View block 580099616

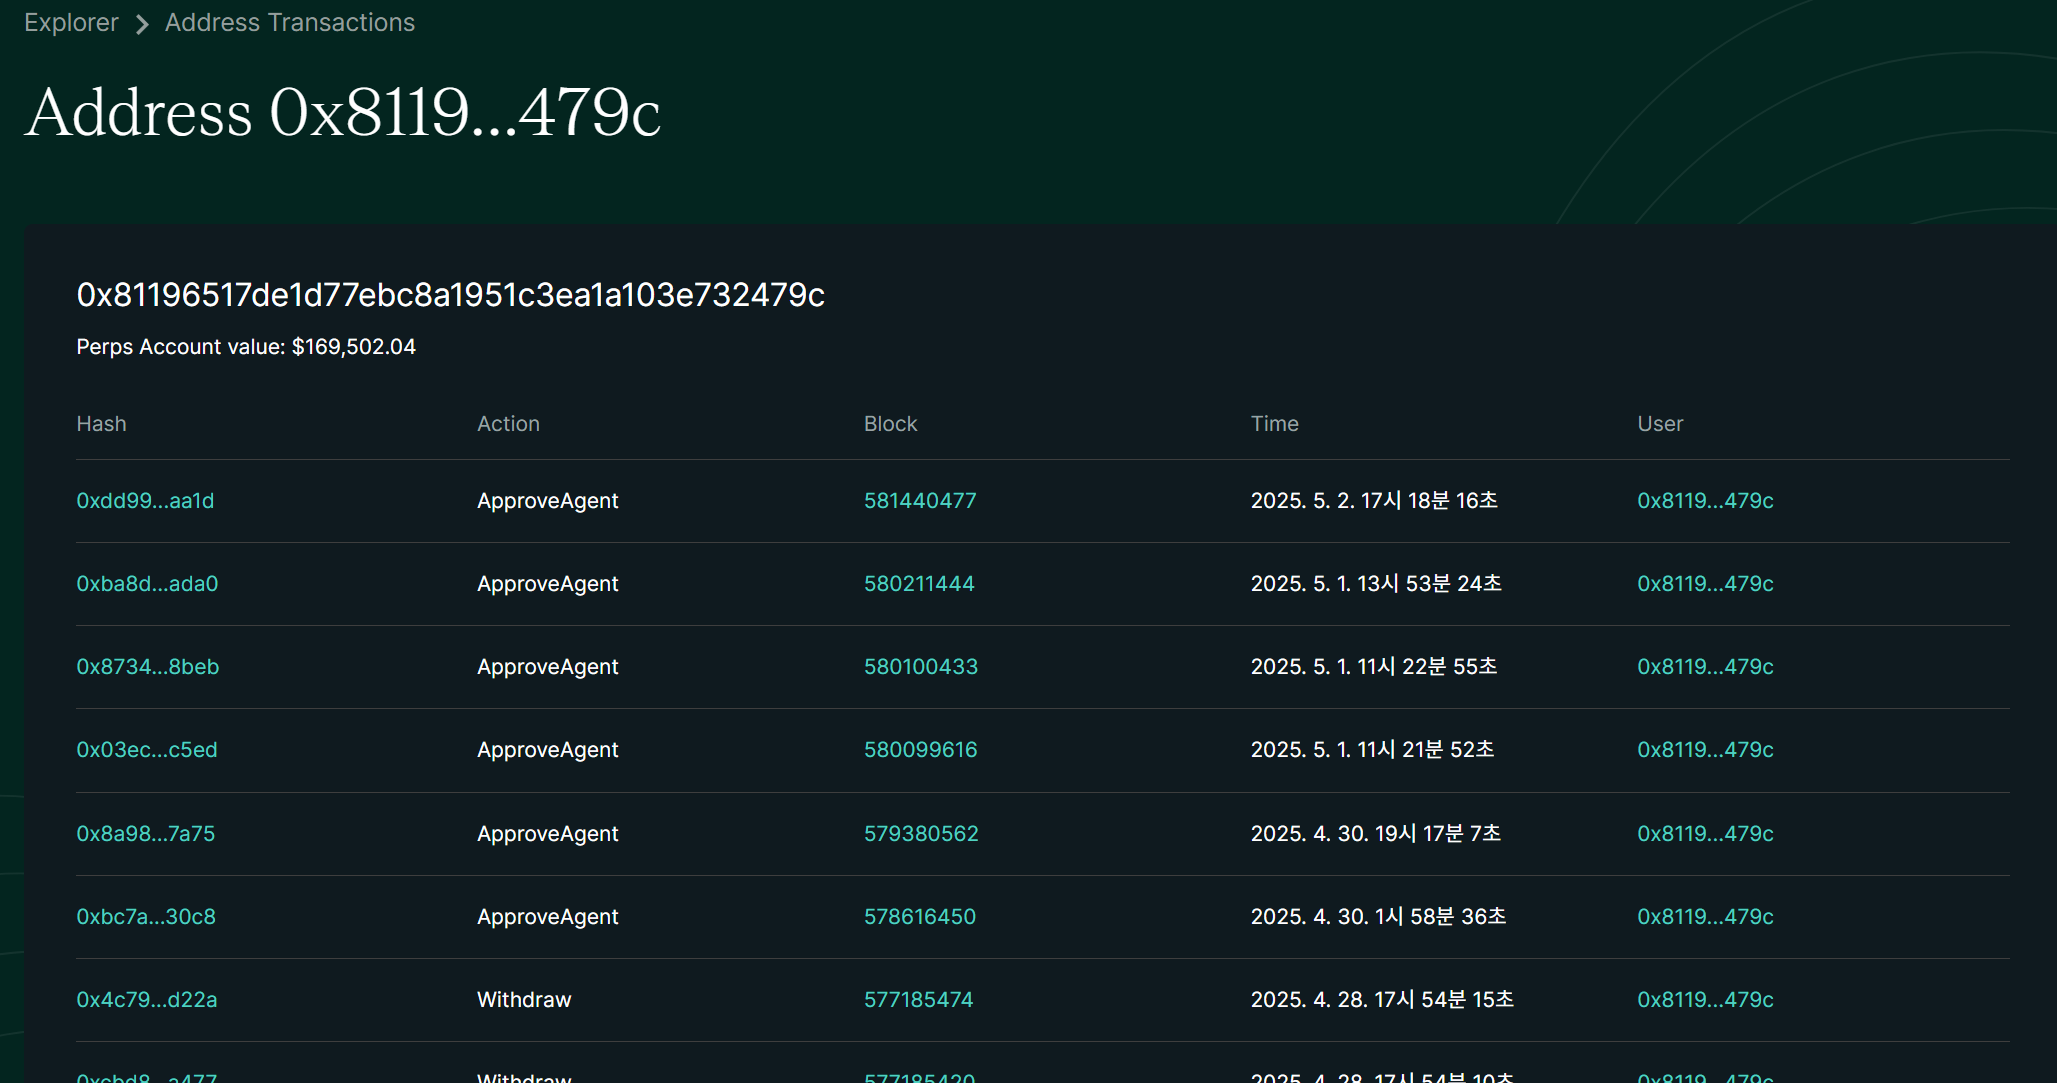coord(920,749)
